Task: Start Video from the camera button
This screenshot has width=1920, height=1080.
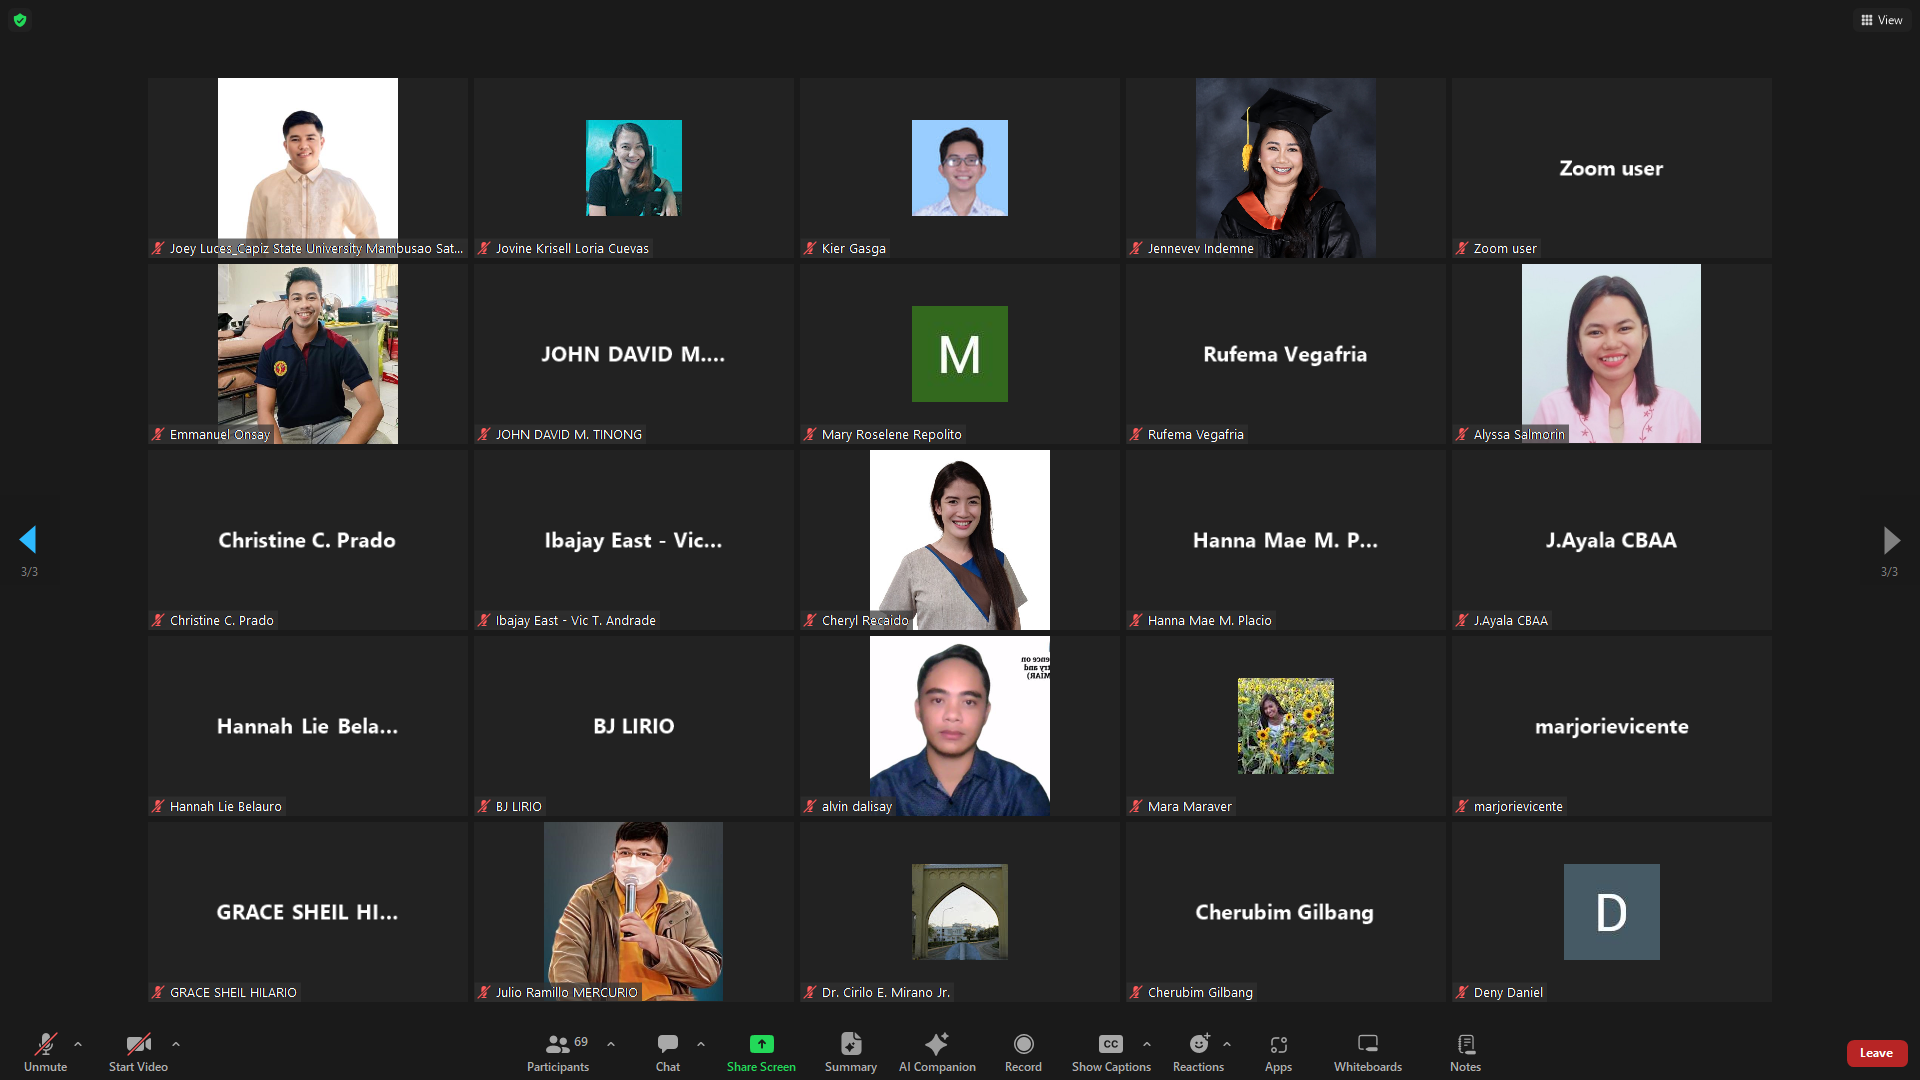Action: (138, 1052)
